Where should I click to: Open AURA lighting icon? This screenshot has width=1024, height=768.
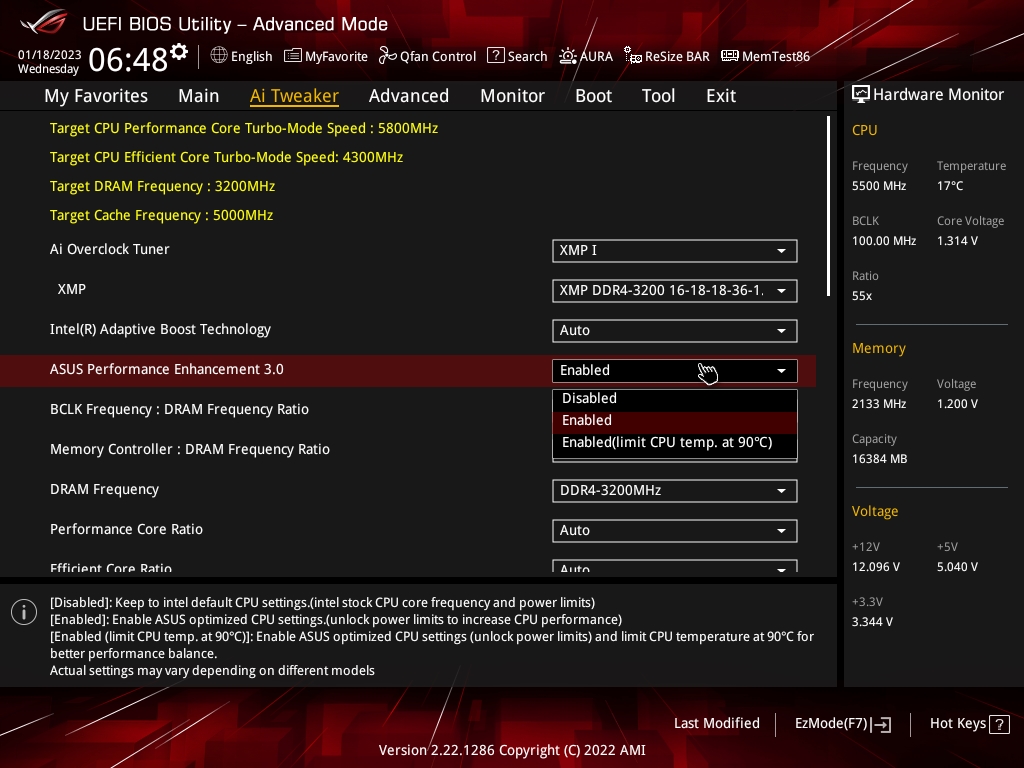point(568,56)
